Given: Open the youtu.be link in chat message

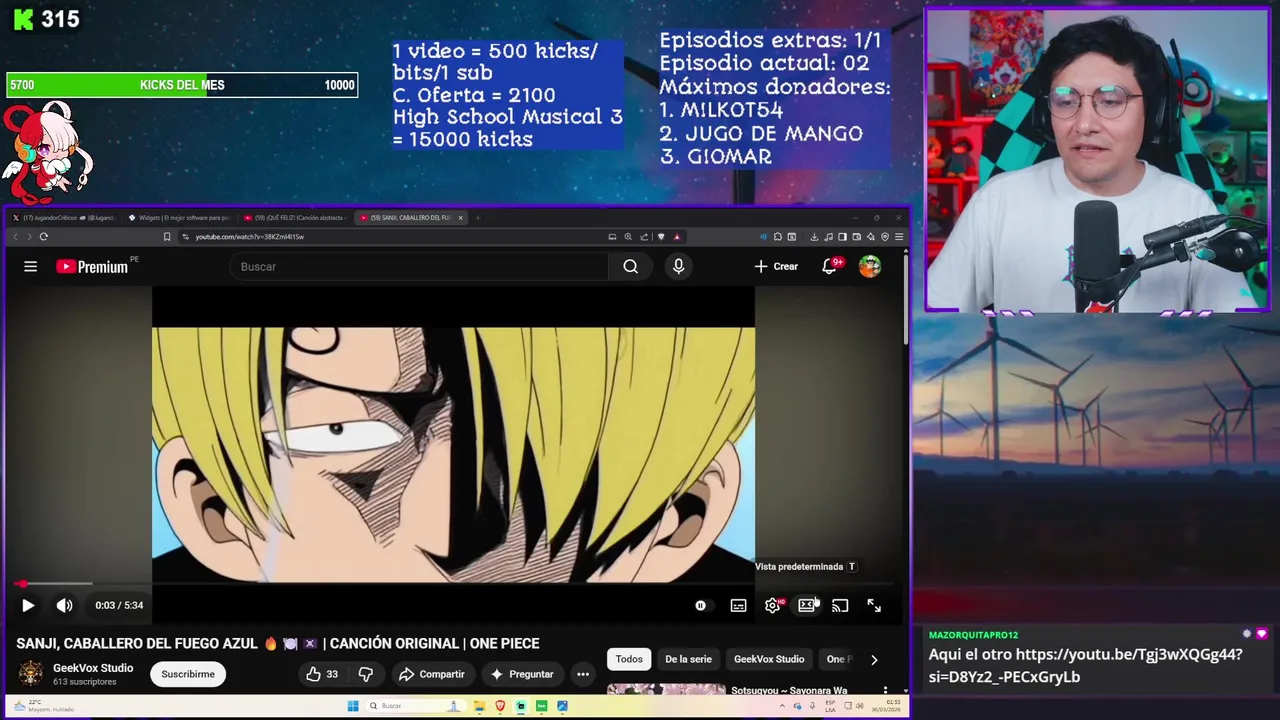Looking at the screenshot, I should [1085, 665].
